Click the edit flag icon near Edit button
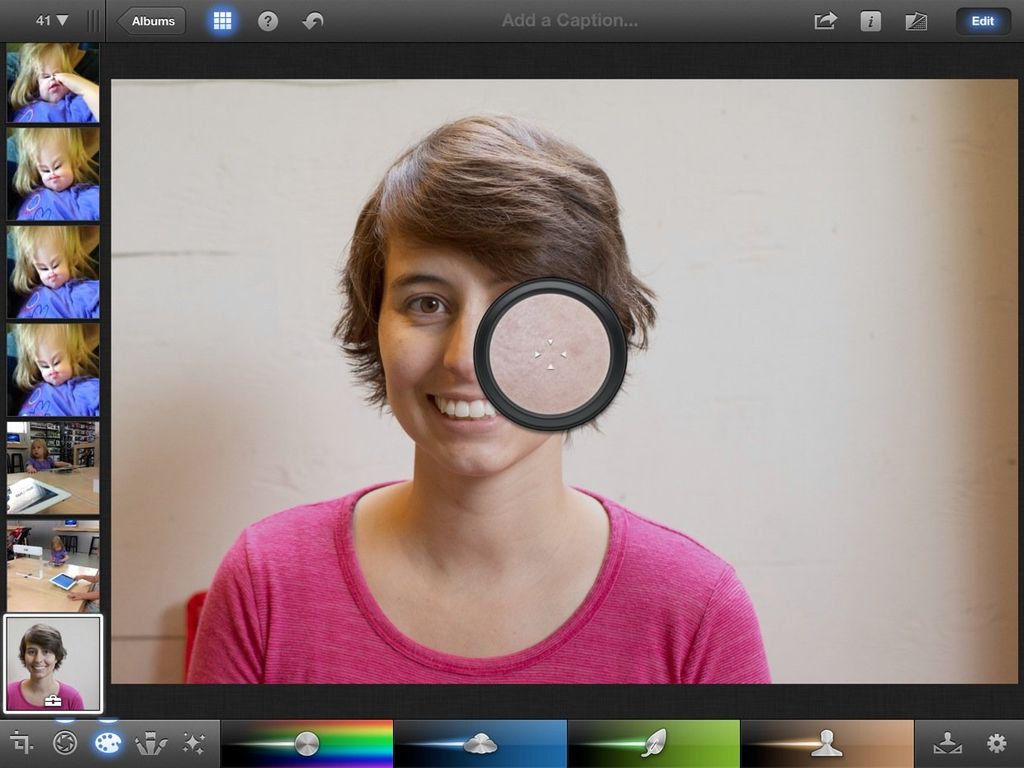The width and height of the screenshot is (1024, 768). tap(916, 20)
